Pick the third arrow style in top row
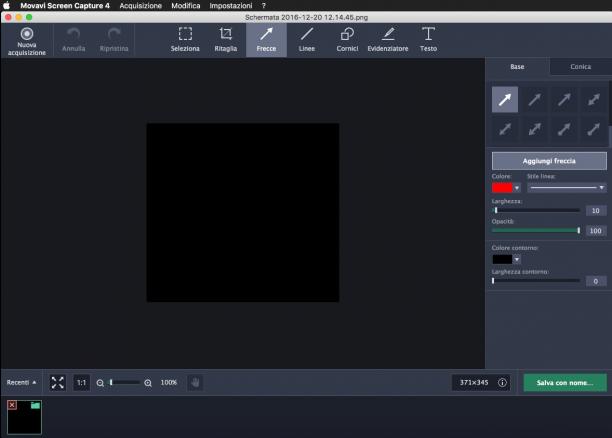612x438 pixels. click(564, 100)
